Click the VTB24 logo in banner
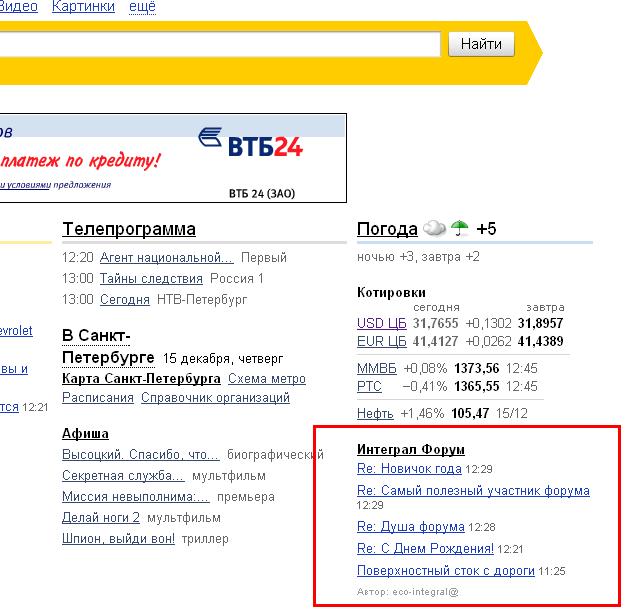 (250, 146)
